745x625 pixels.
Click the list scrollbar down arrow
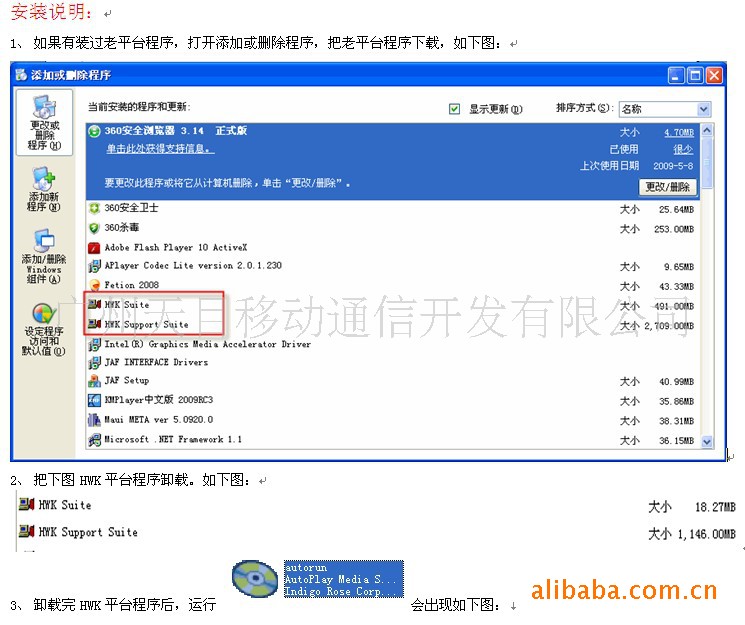click(x=707, y=442)
